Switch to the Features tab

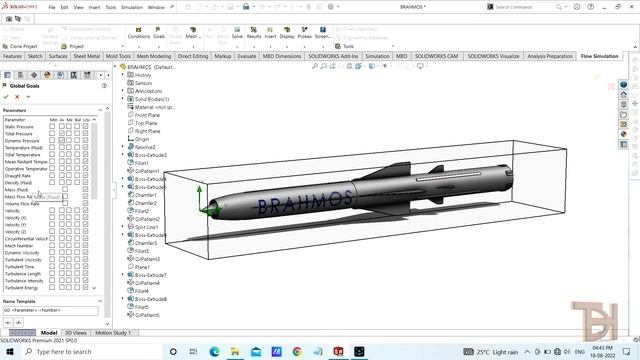[12, 56]
